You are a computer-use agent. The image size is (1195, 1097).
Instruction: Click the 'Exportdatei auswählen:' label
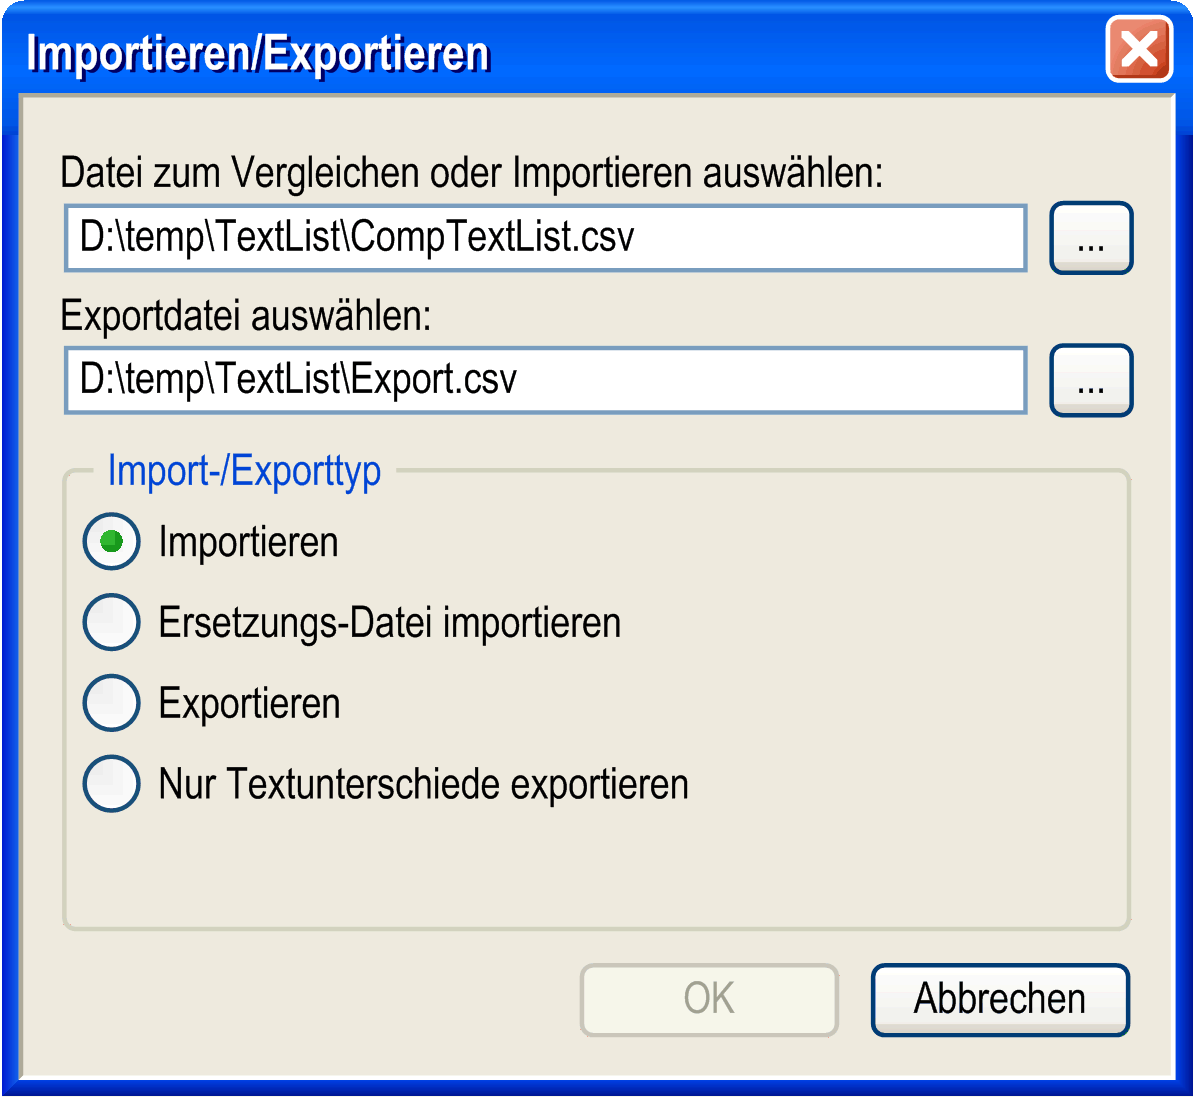(245, 315)
